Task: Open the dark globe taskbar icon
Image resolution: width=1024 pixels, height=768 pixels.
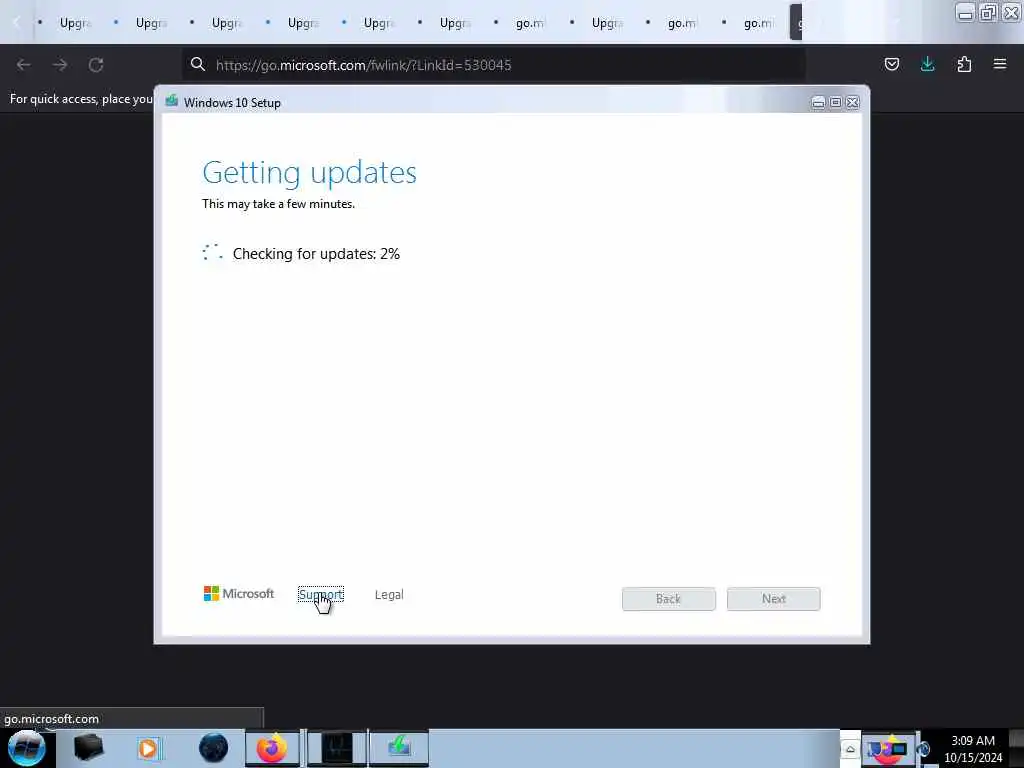Action: 213,748
